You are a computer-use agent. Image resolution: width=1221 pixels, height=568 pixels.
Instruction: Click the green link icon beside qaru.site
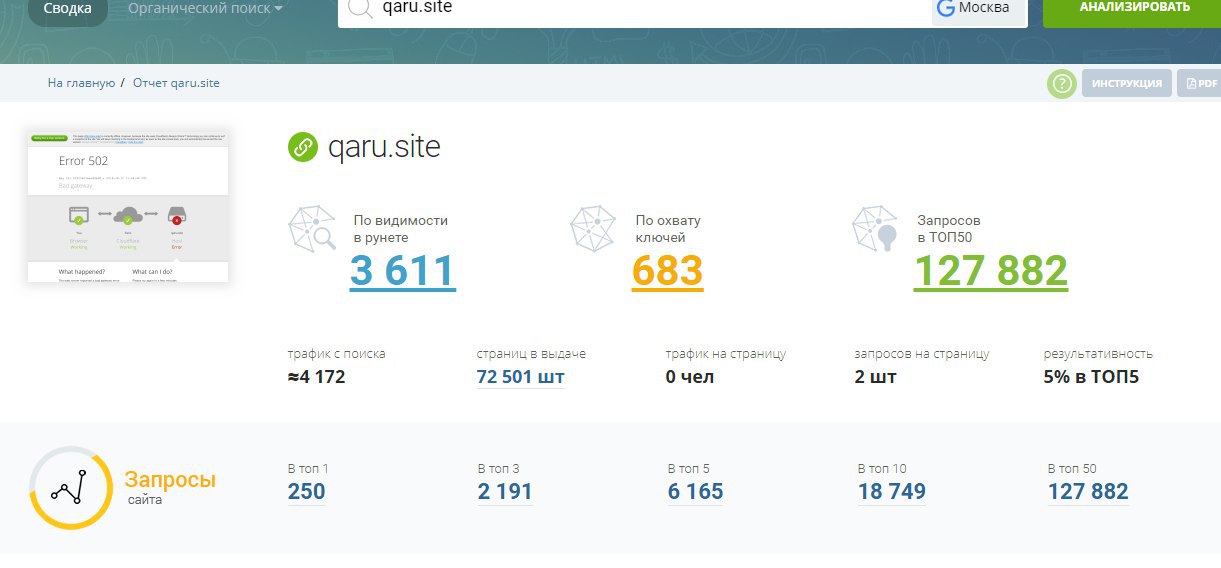pyautogui.click(x=302, y=147)
